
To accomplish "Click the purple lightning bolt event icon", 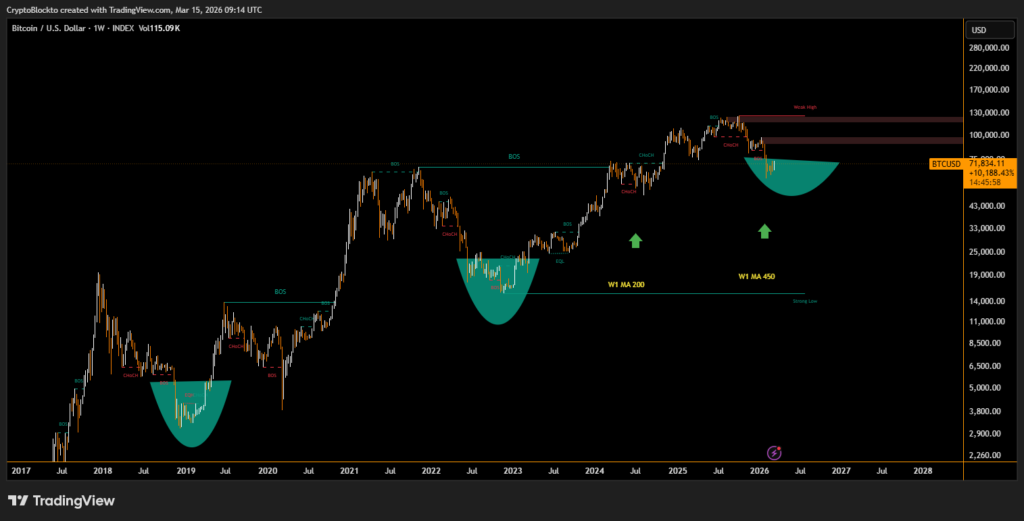I will click(773, 453).
